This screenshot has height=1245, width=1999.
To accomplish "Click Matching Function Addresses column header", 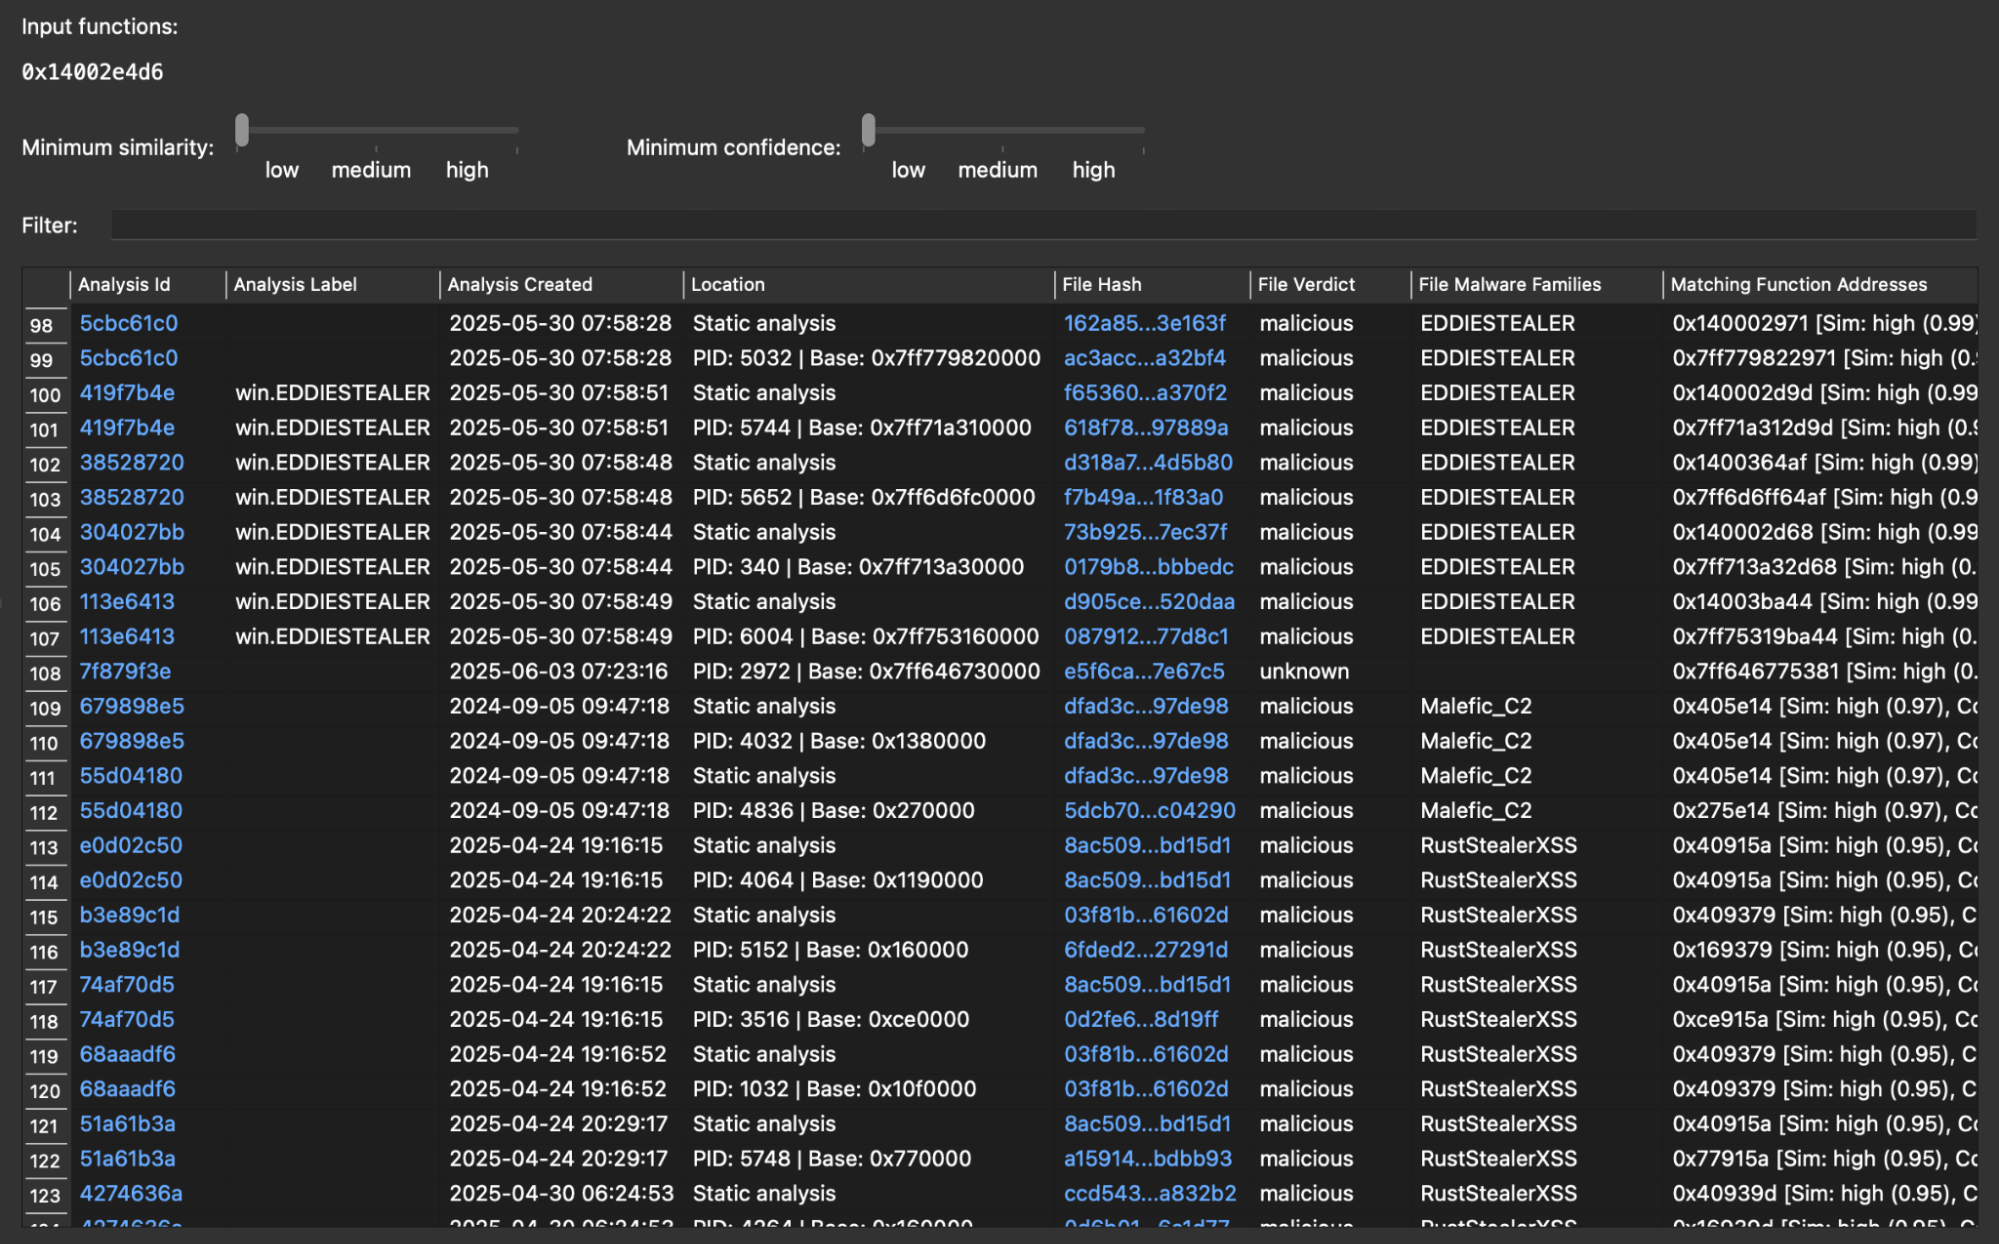I will click(x=1797, y=285).
